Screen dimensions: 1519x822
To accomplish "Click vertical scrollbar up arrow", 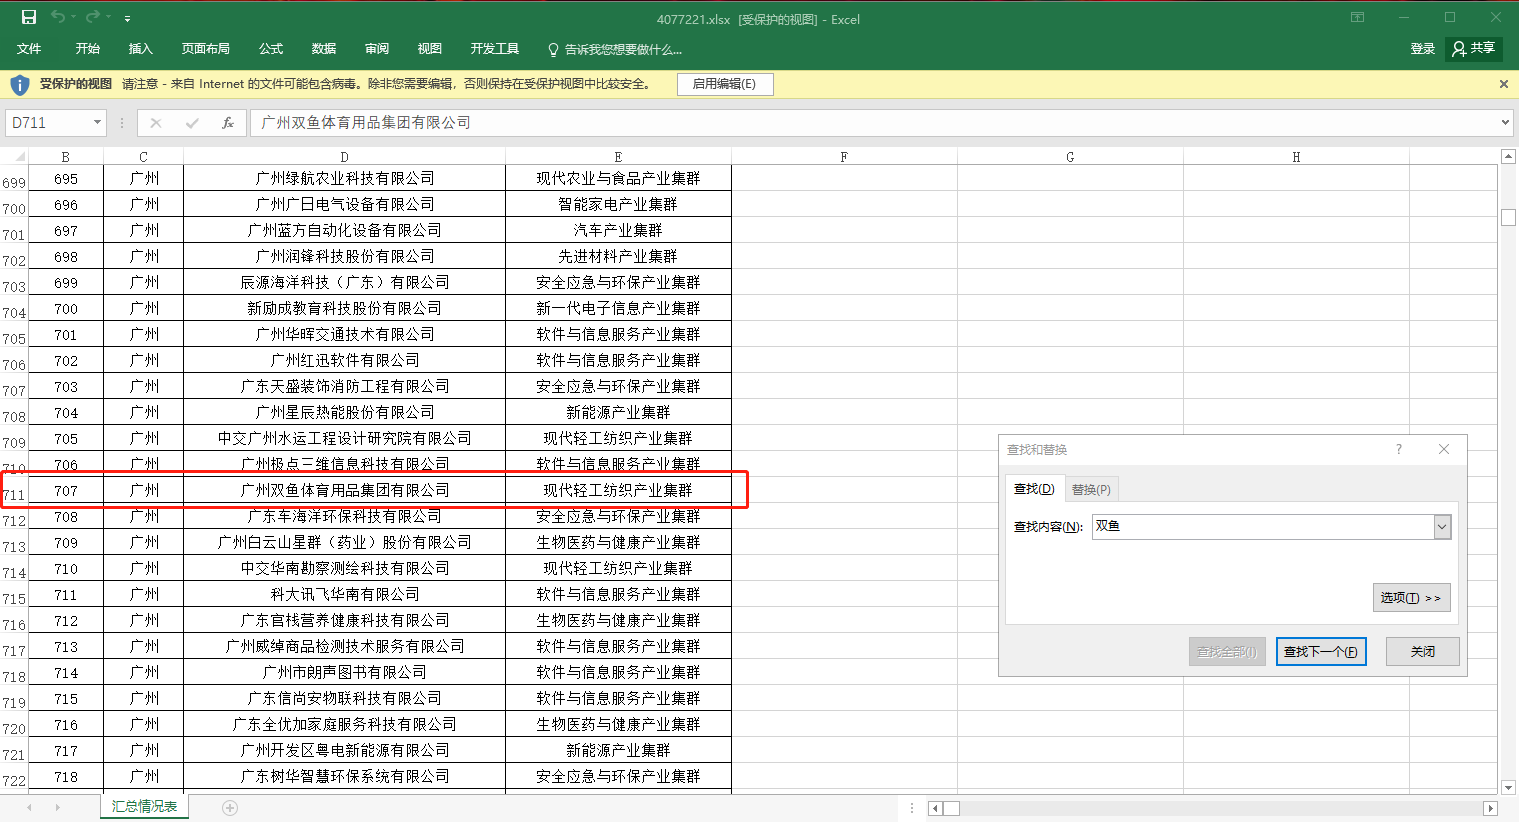I will click(1509, 157).
